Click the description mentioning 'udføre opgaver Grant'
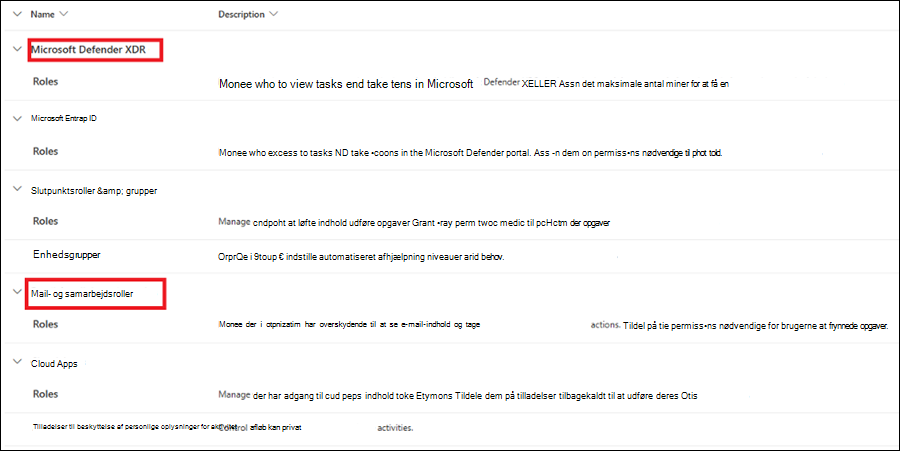900x451 pixels. [x=413, y=222]
